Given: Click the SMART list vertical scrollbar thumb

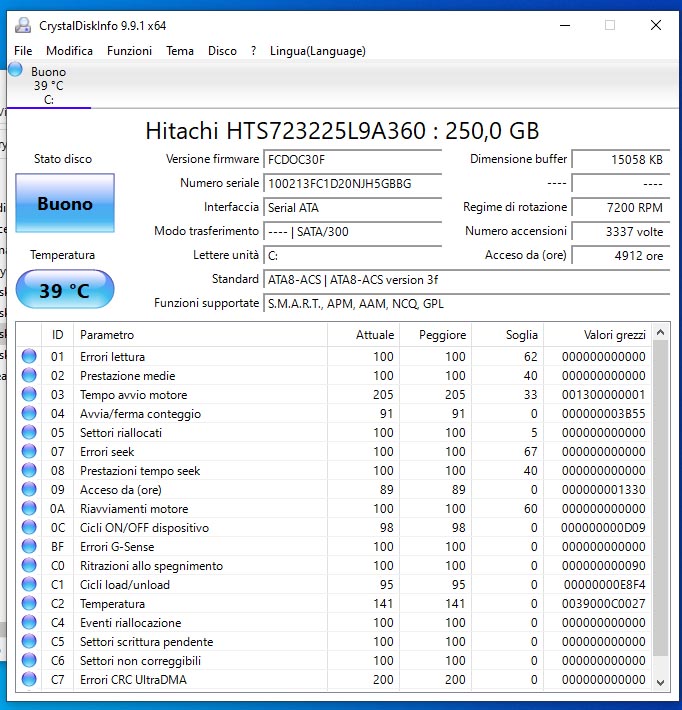Looking at the screenshot, I should pos(660,498).
